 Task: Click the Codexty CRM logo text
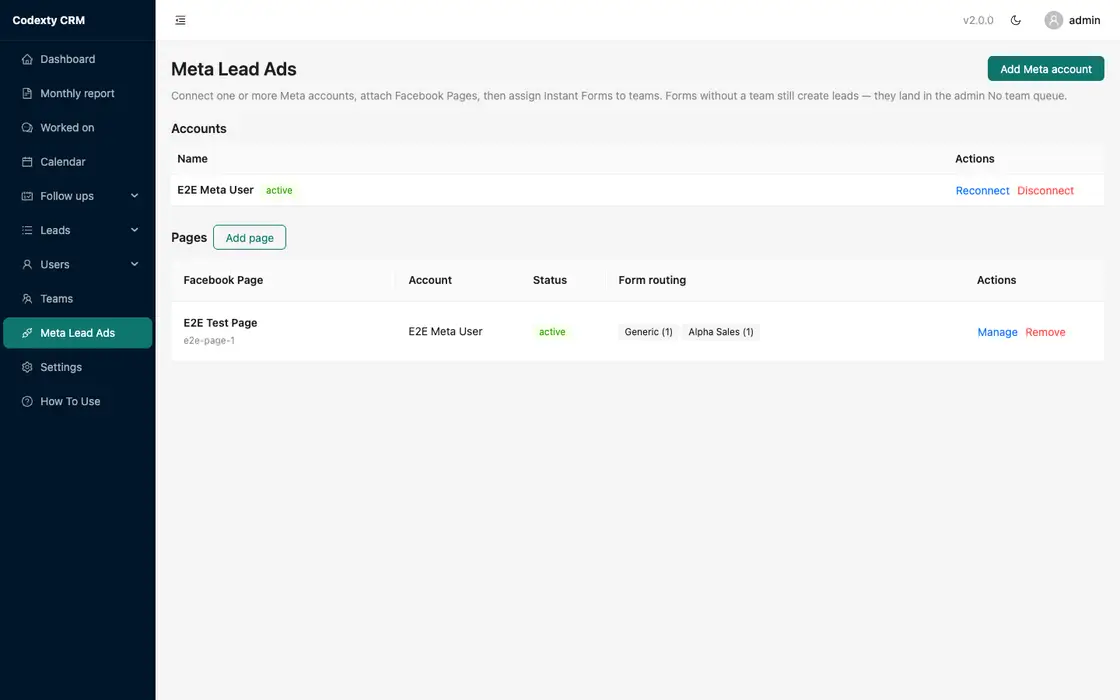(49, 20)
